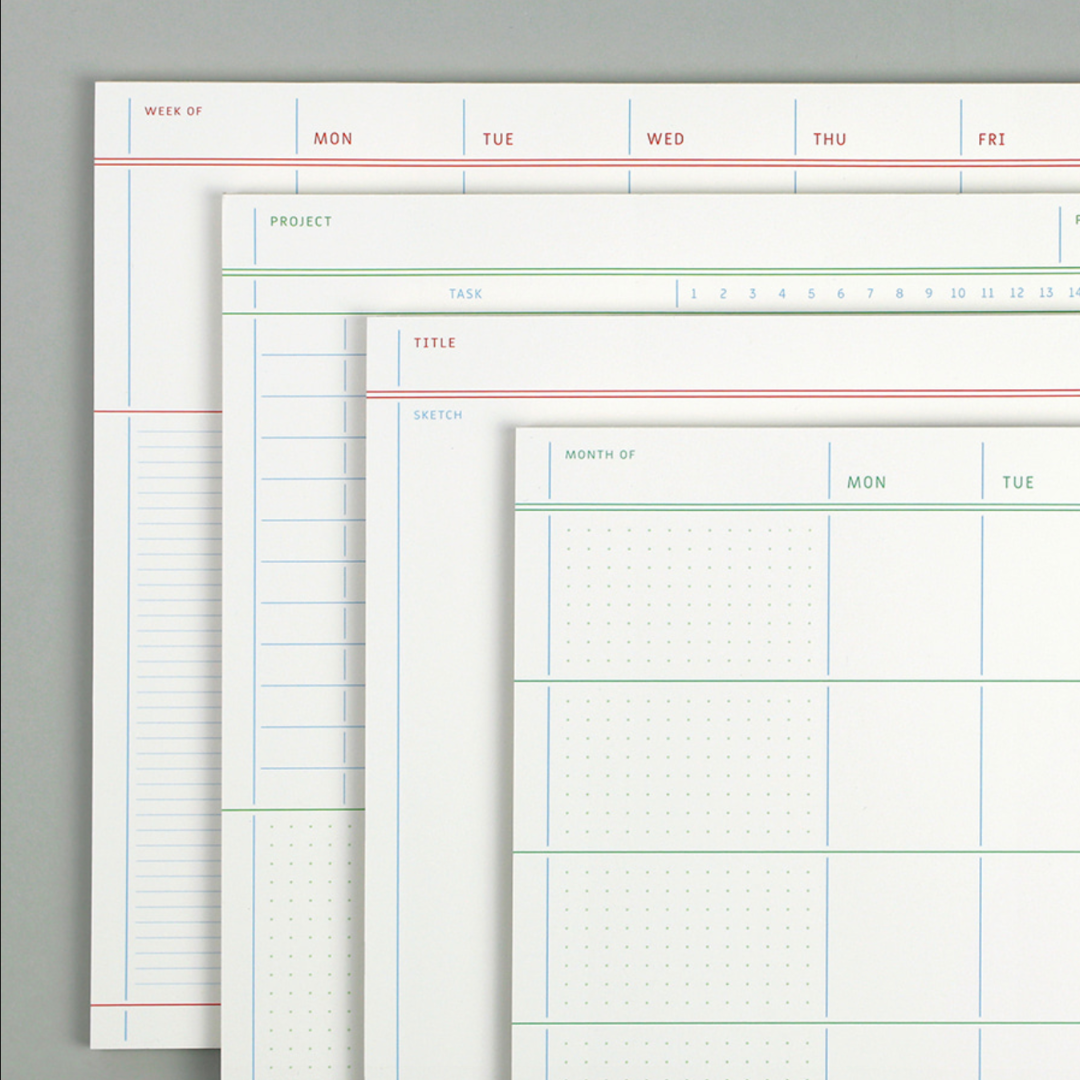Click the WEEK OF label on the weekly pad
This screenshot has width=1080, height=1080.
point(177,111)
